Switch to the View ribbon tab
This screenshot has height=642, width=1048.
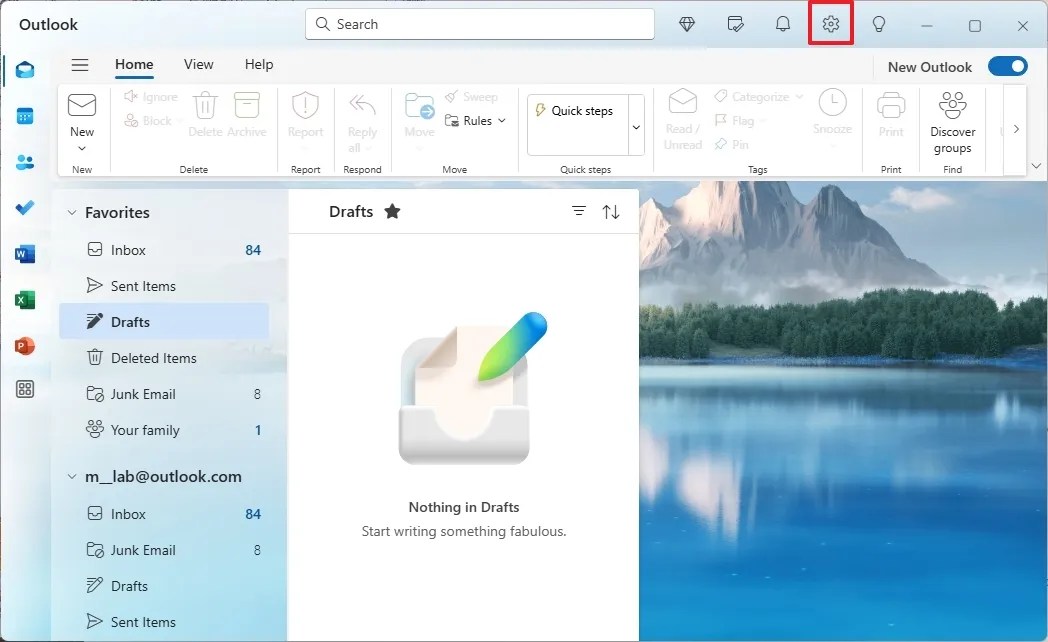point(198,64)
